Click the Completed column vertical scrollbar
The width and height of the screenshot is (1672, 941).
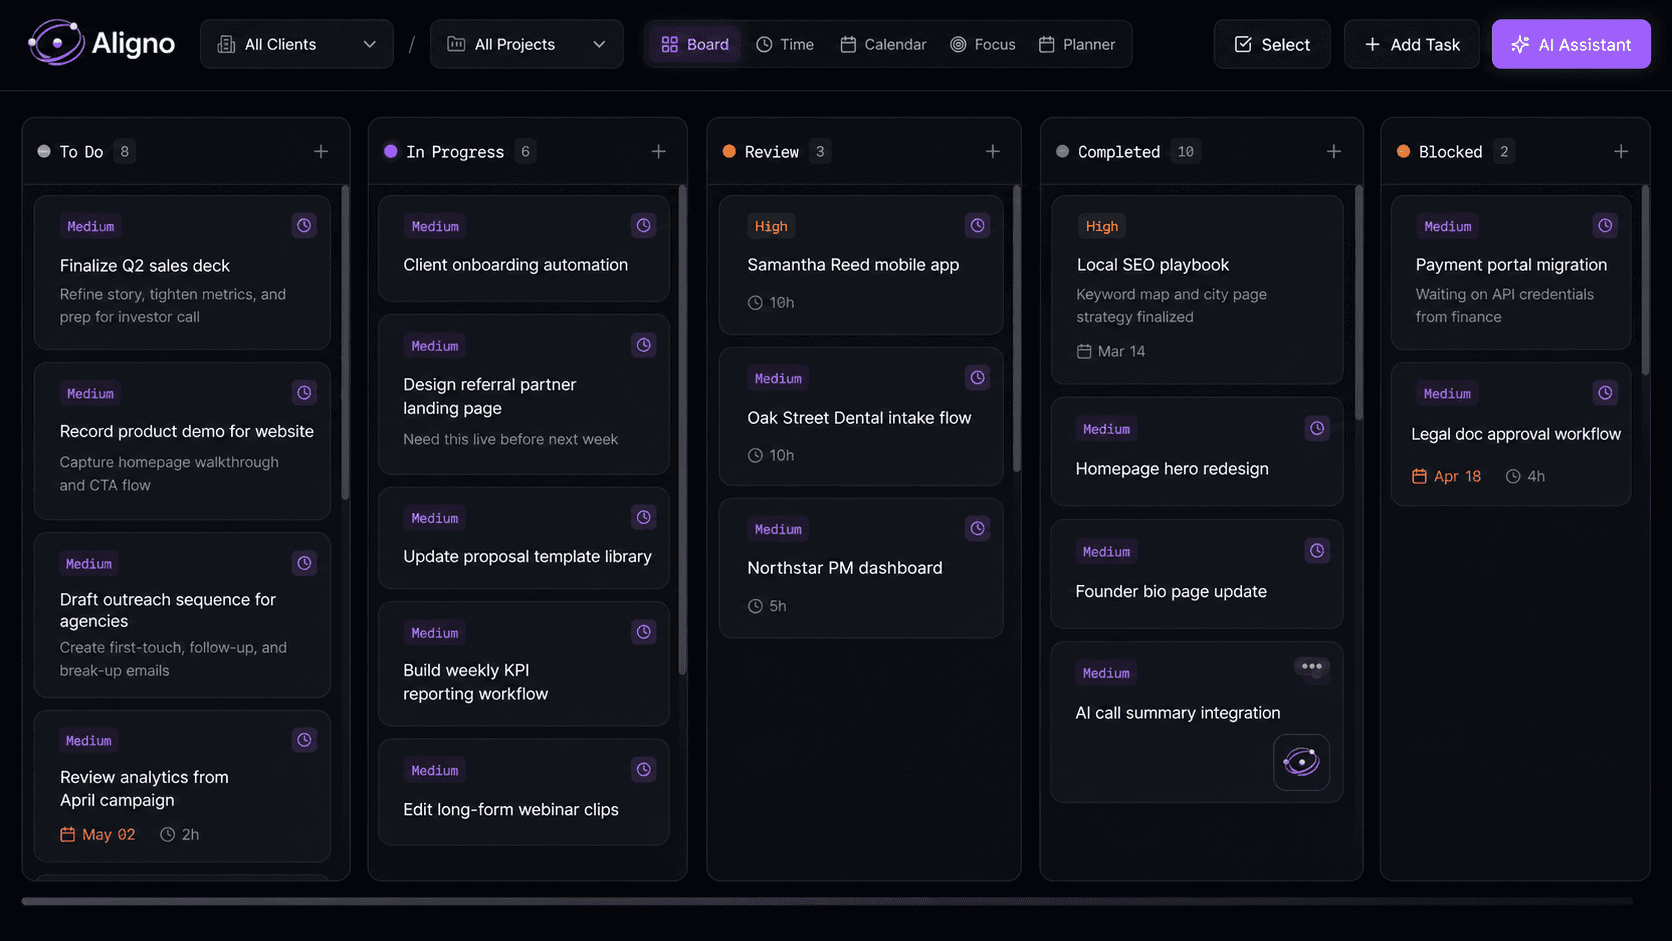coord(1358,302)
